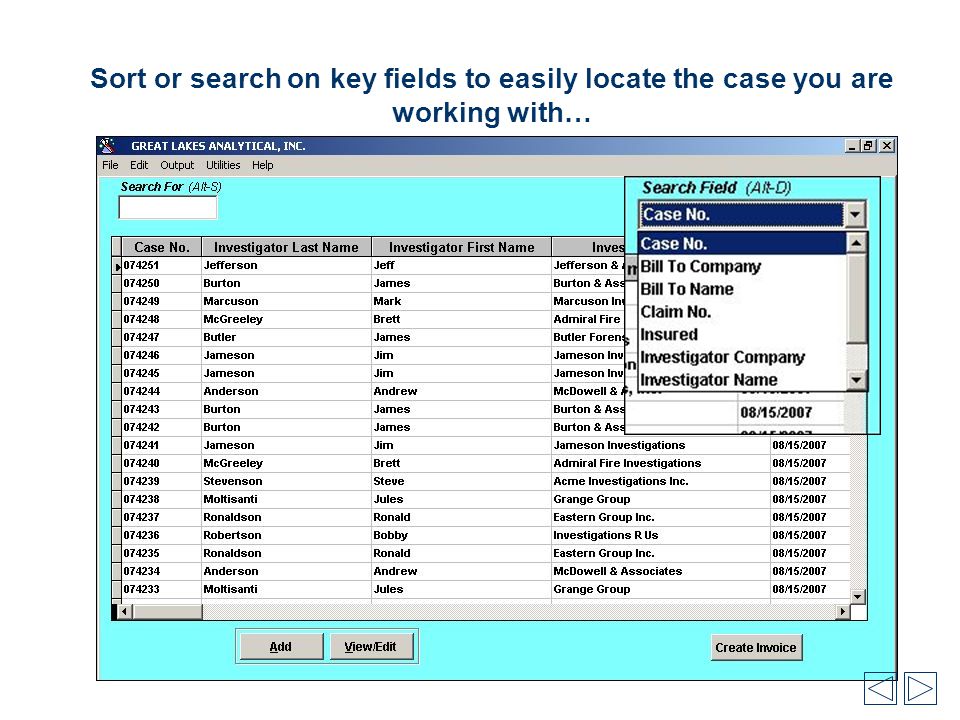Viewport: 960px width, 720px height.
Task: Close the Great Lakes Analytical window
Action: coord(887,146)
